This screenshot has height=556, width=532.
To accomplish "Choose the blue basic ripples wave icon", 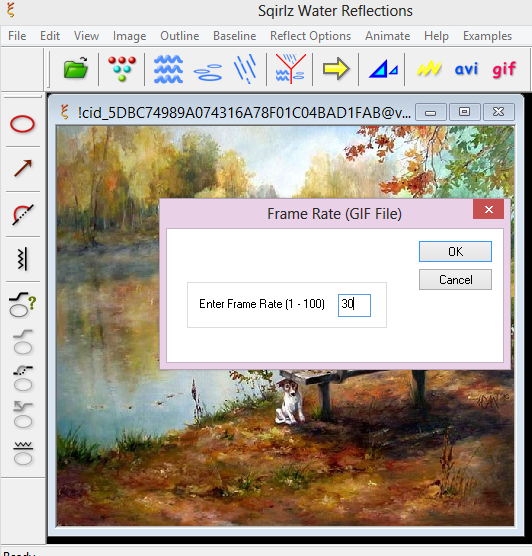I will 168,69.
